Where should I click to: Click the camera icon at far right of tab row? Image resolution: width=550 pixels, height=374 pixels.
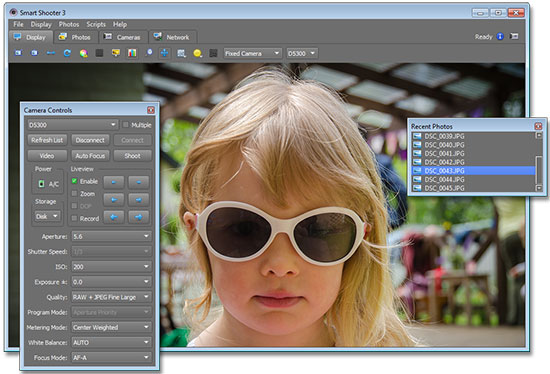pos(514,36)
